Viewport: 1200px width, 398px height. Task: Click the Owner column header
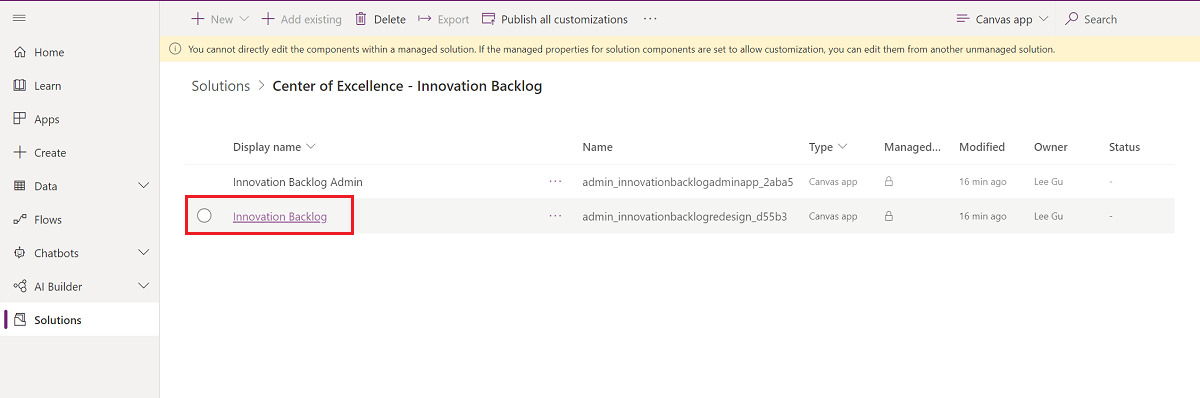point(1051,147)
